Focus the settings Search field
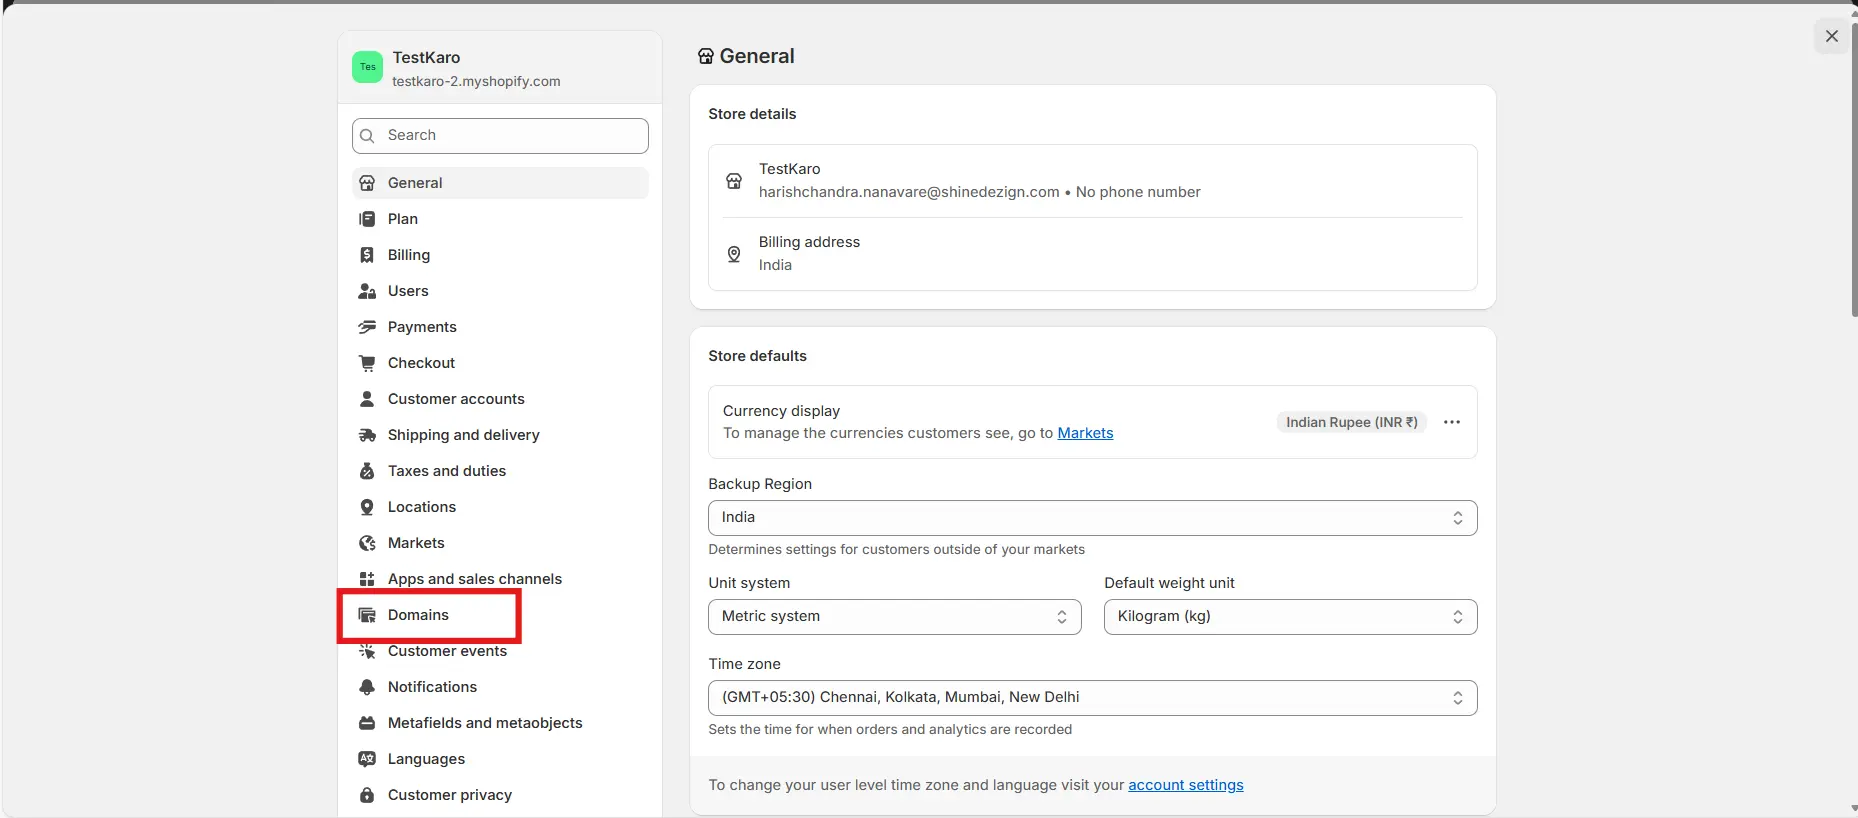 pyautogui.click(x=500, y=136)
